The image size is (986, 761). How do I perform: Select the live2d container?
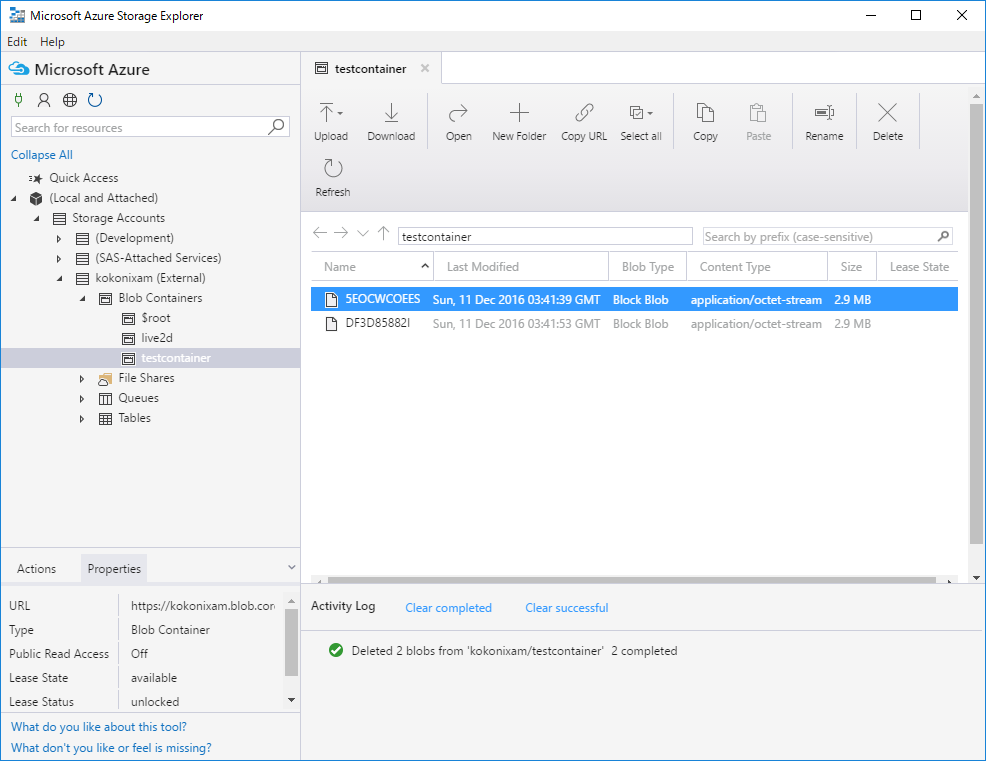(x=157, y=338)
